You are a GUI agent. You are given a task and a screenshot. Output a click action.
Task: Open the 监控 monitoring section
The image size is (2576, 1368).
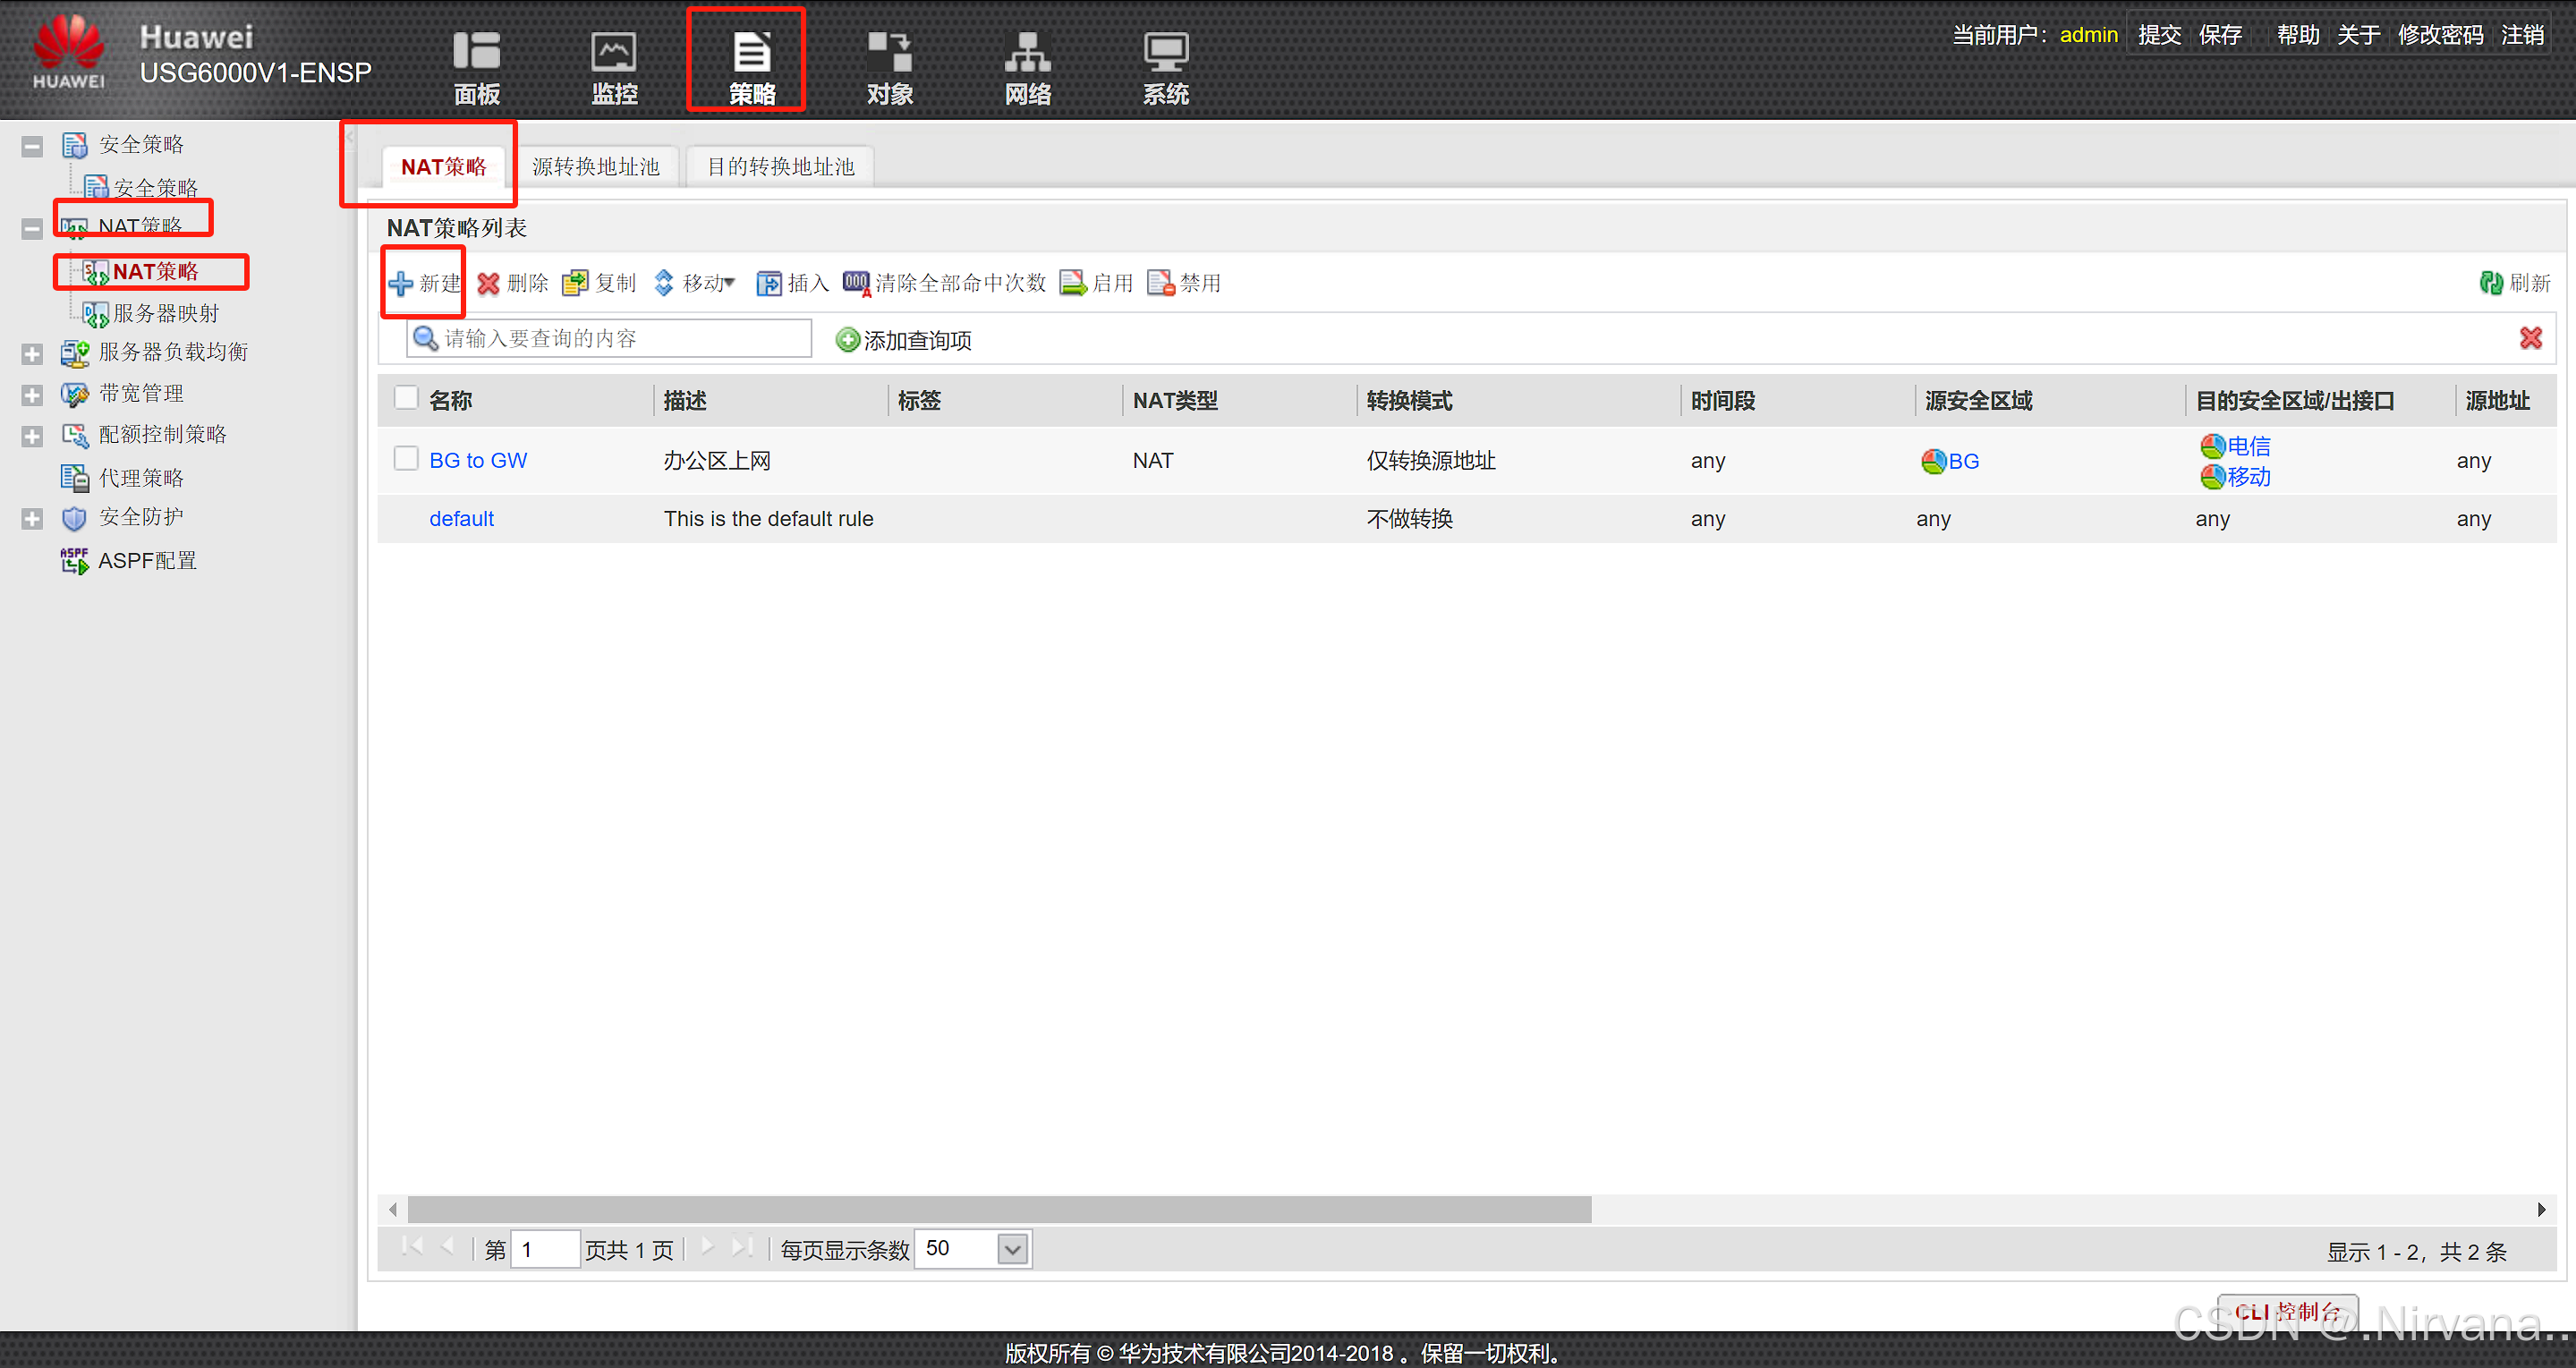tap(614, 67)
